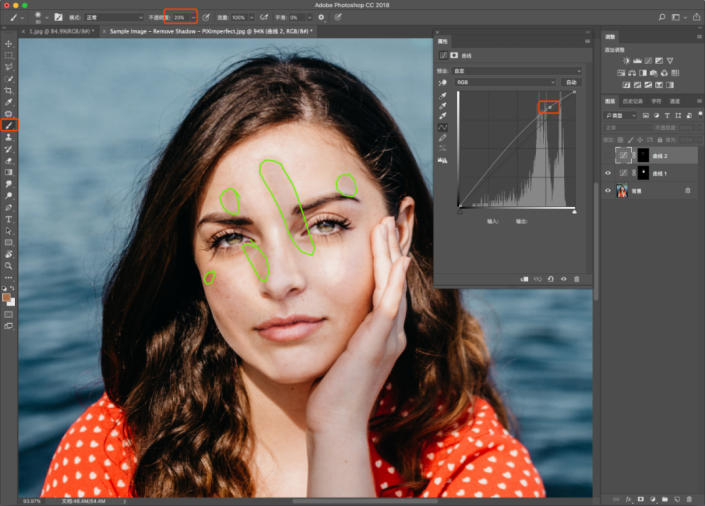
Task: Click the delete layer trash icon in Layers panel
Action: point(687,498)
